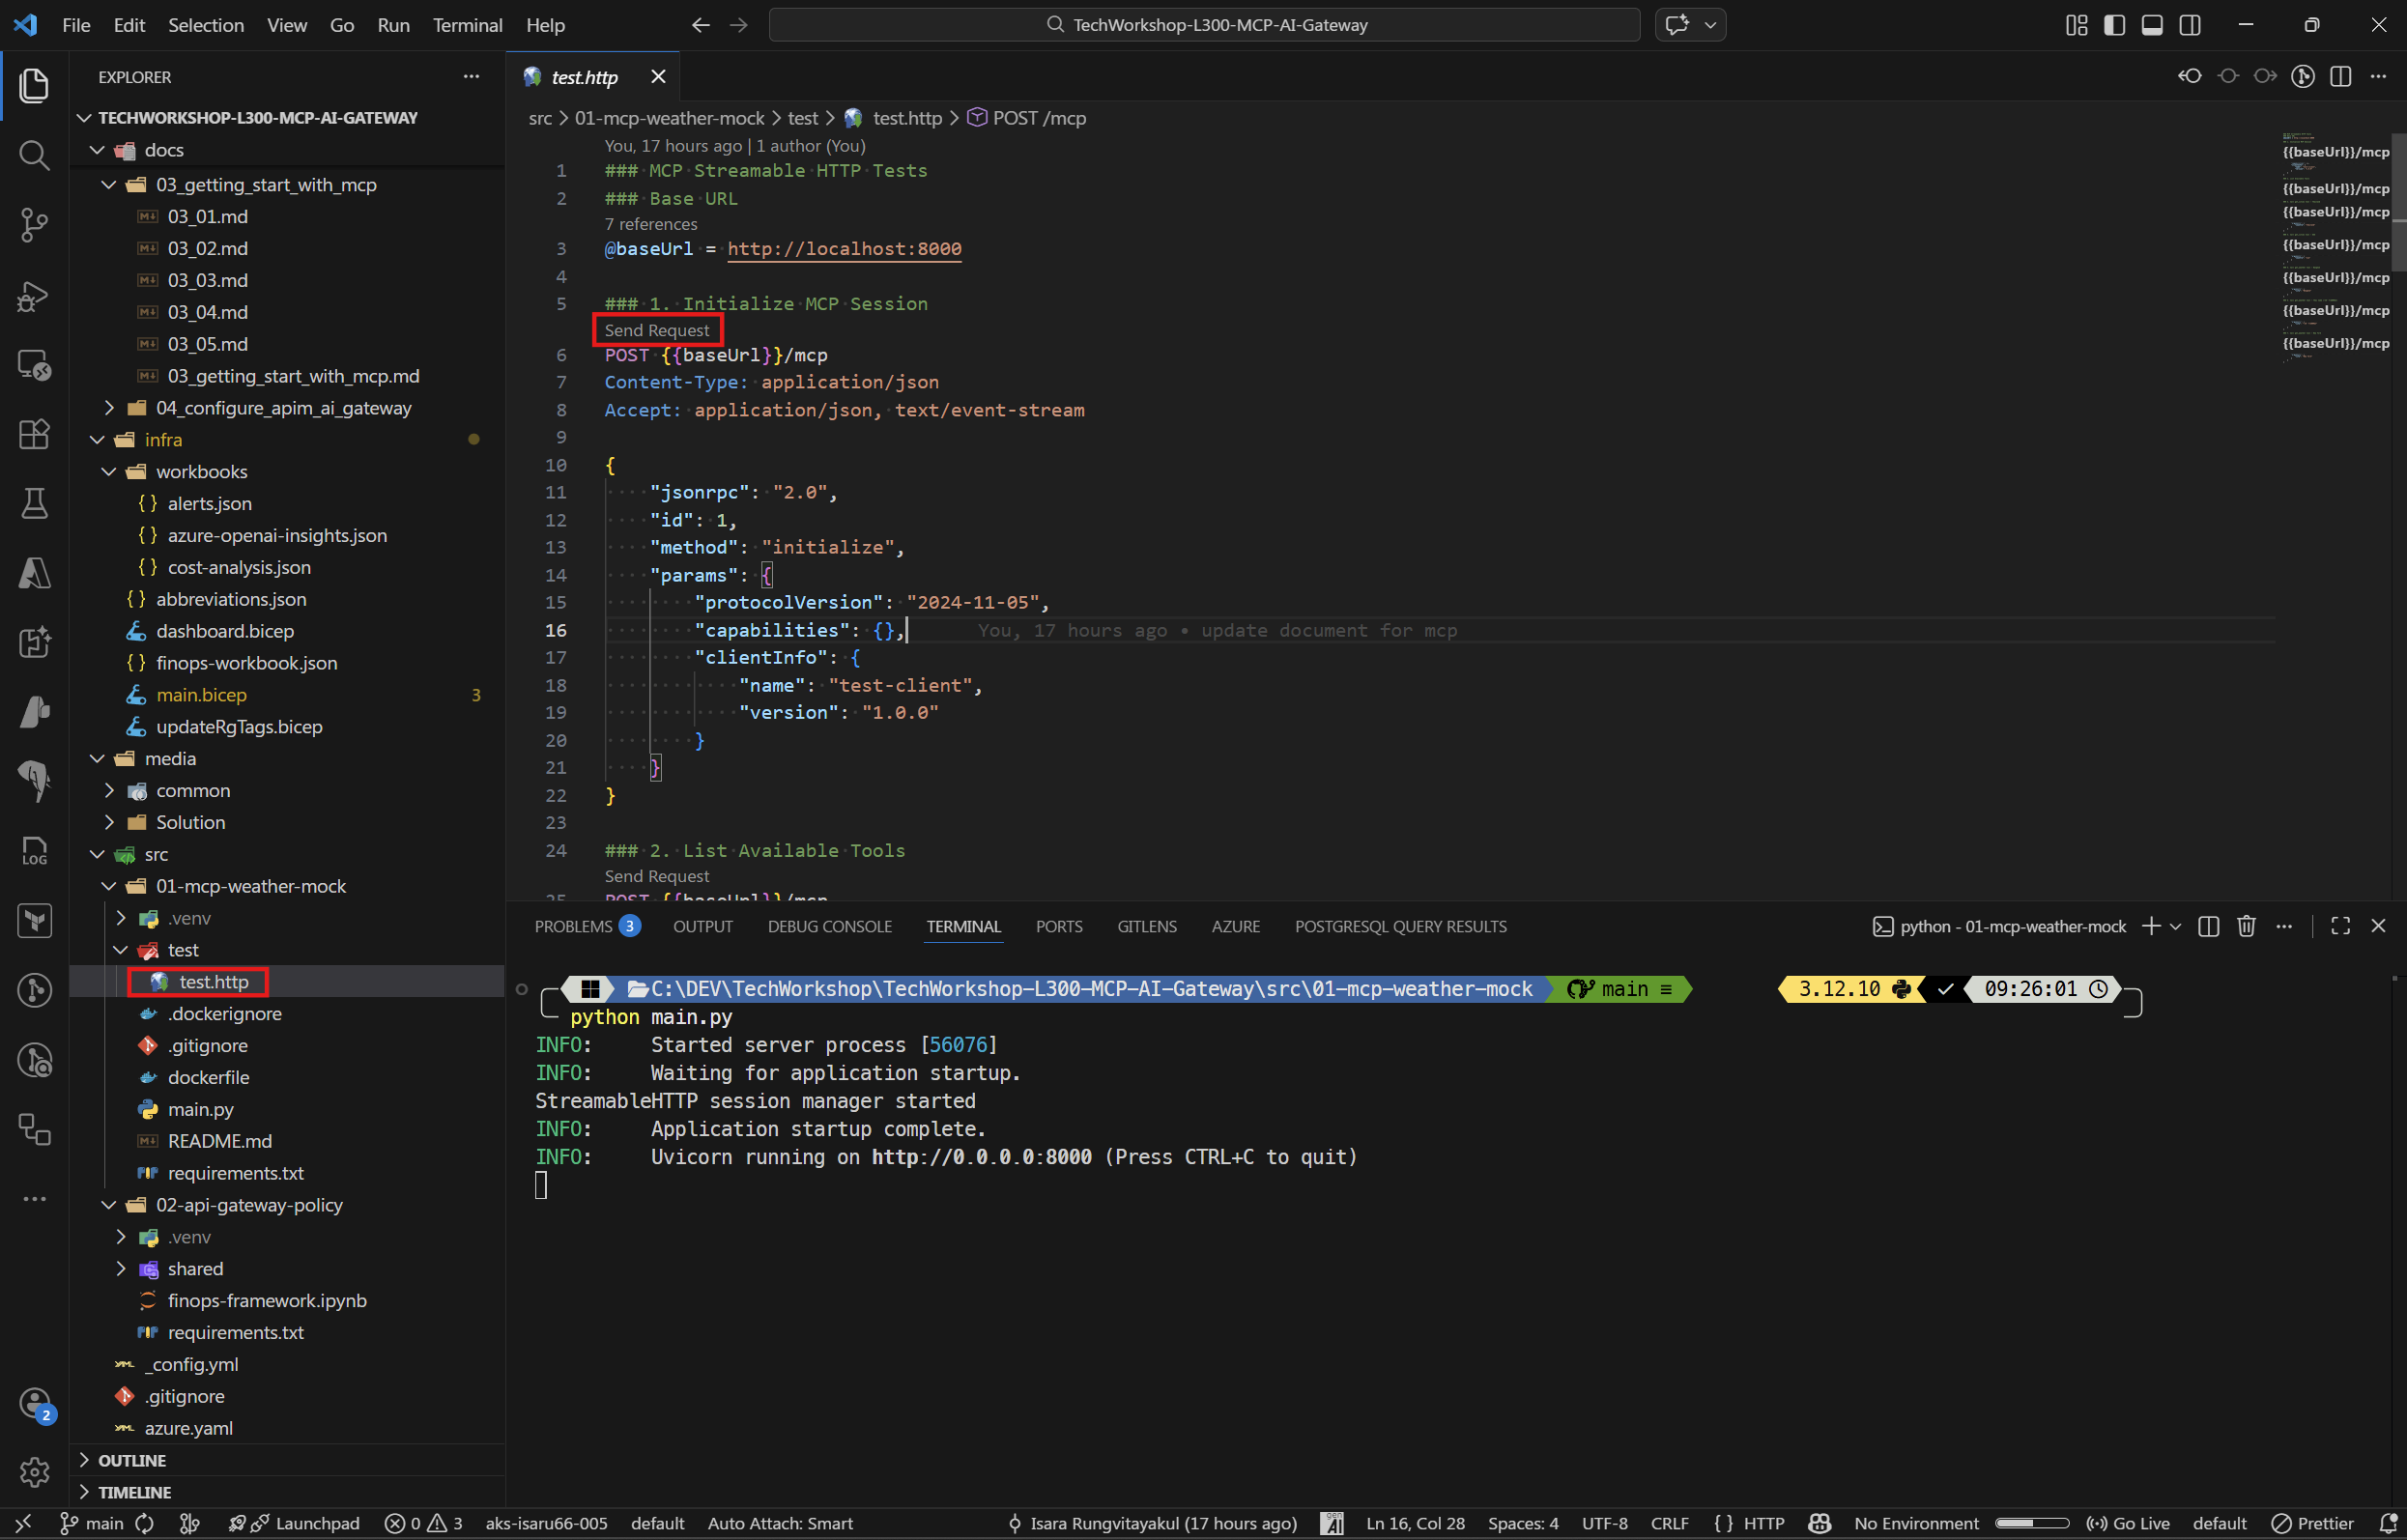Image resolution: width=2407 pixels, height=1540 pixels.
Task: Close the test.http editor tab
Action: pyautogui.click(x=658, y=76)
